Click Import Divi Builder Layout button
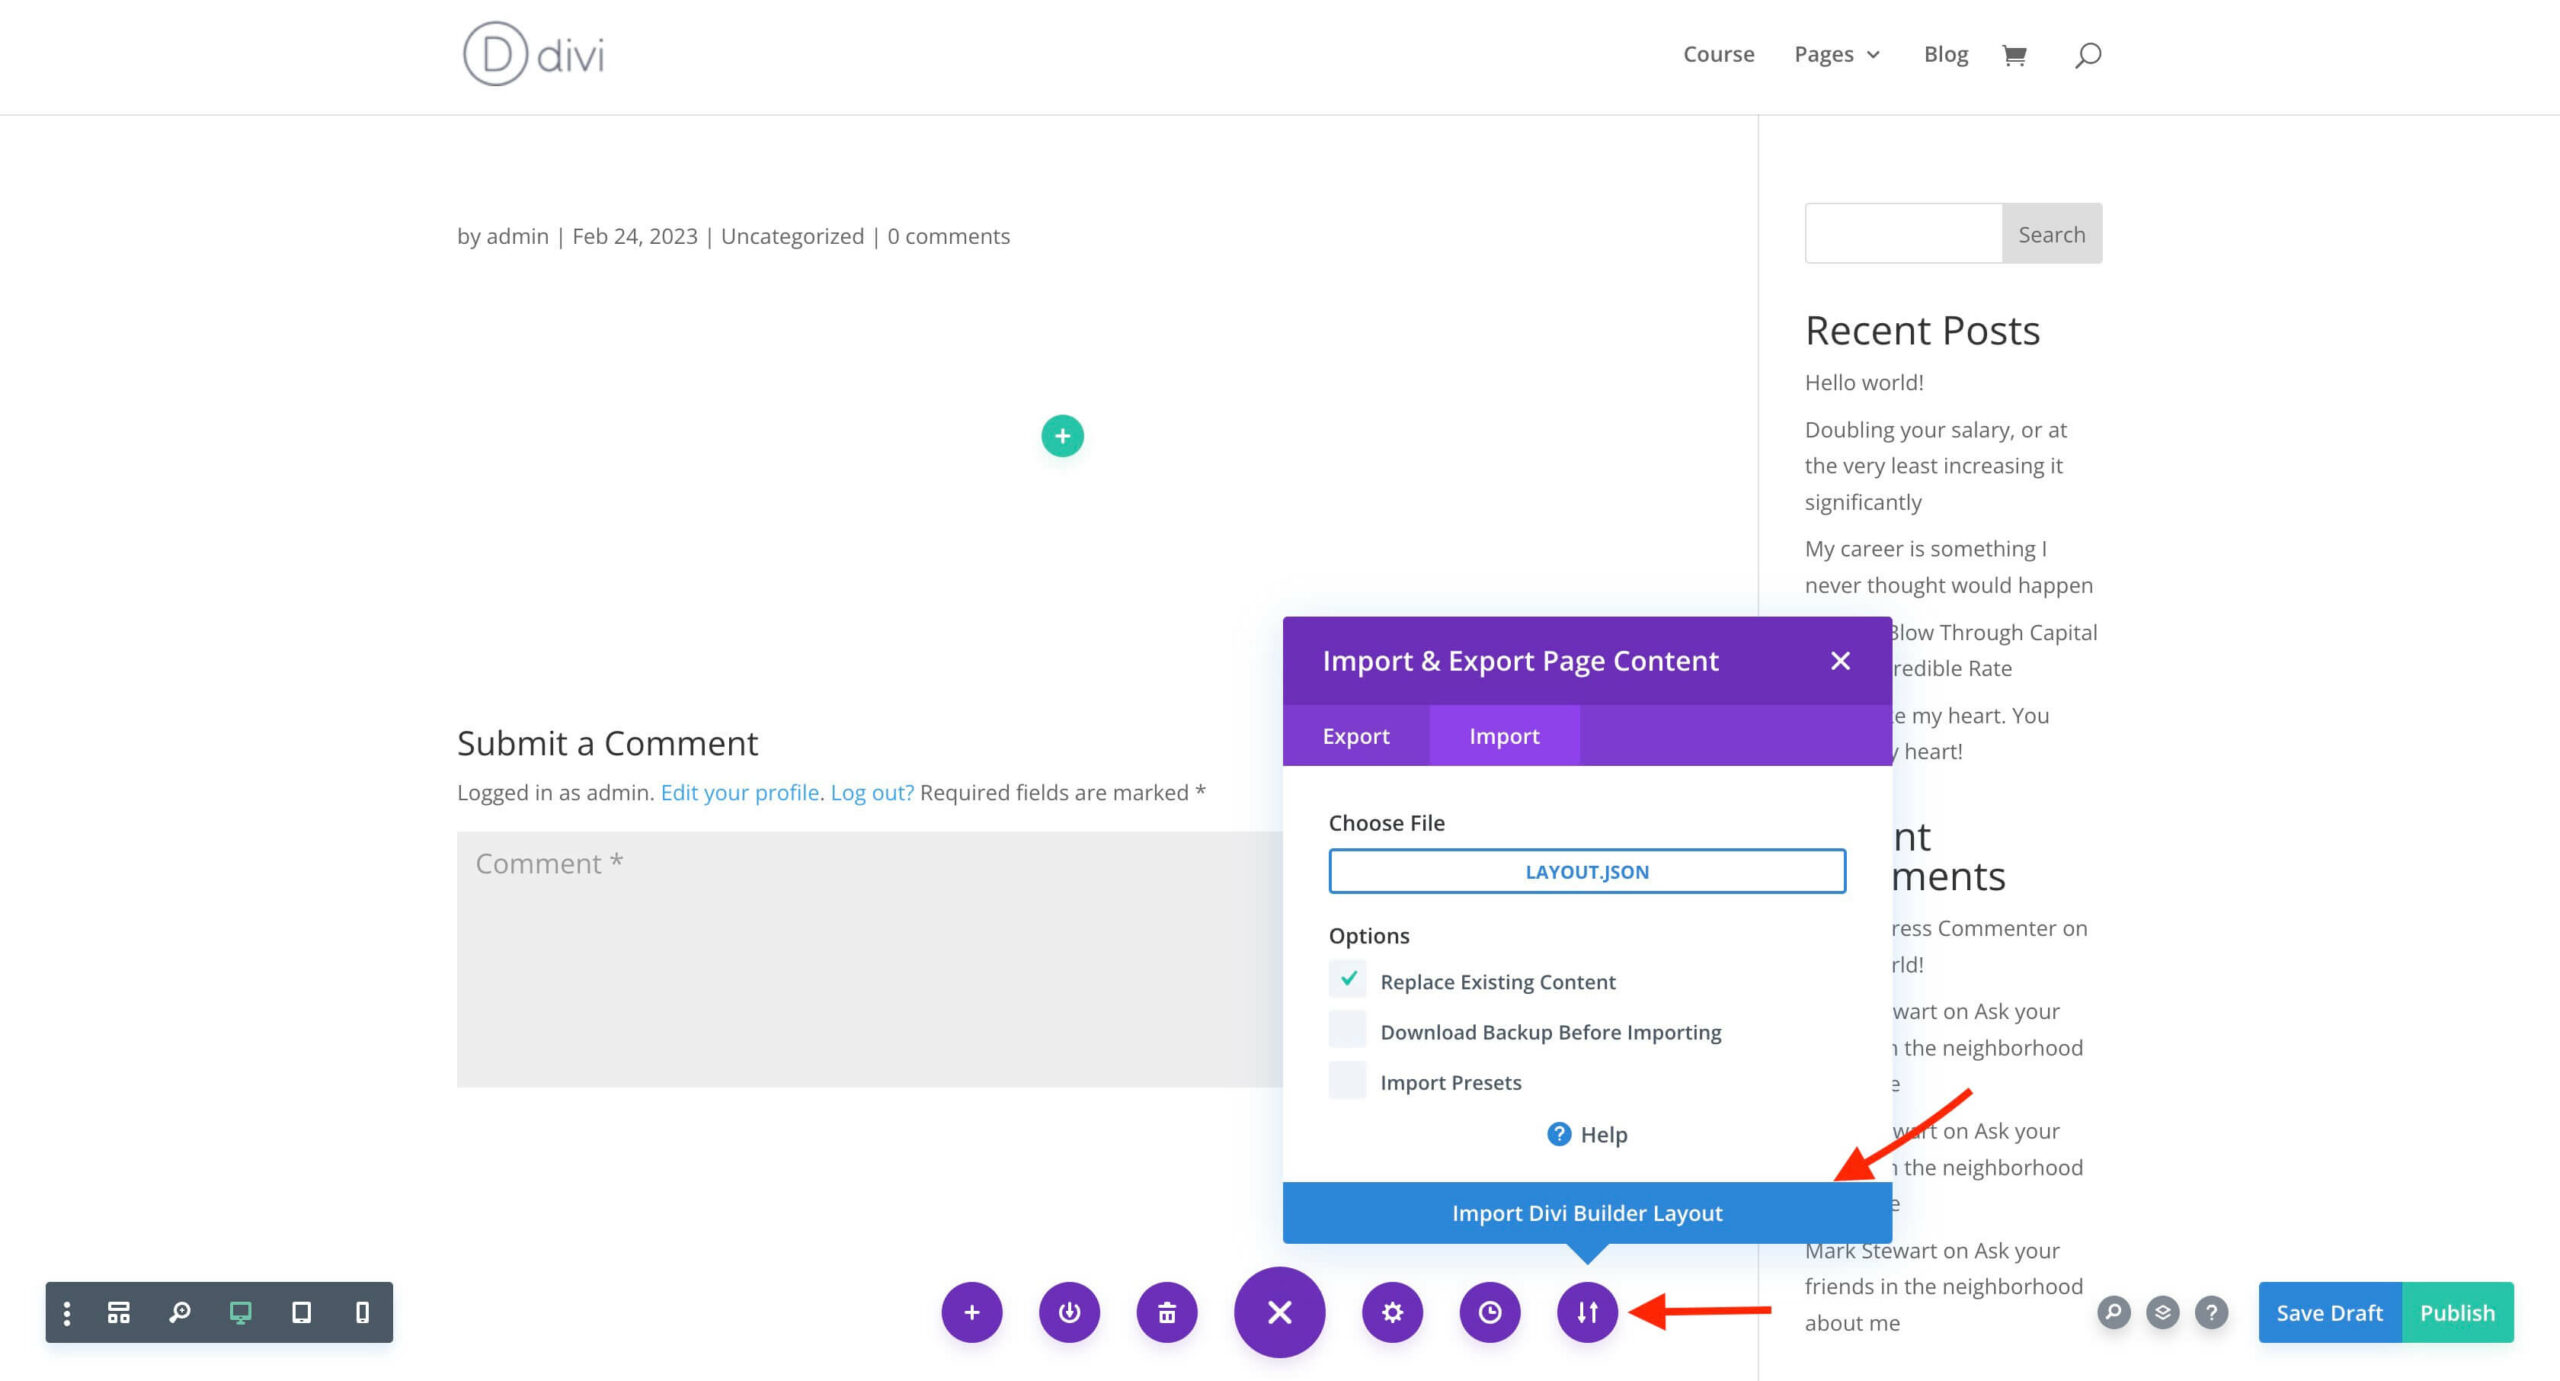This screenshot has width=2560, height=1381. [1588, 1213]
